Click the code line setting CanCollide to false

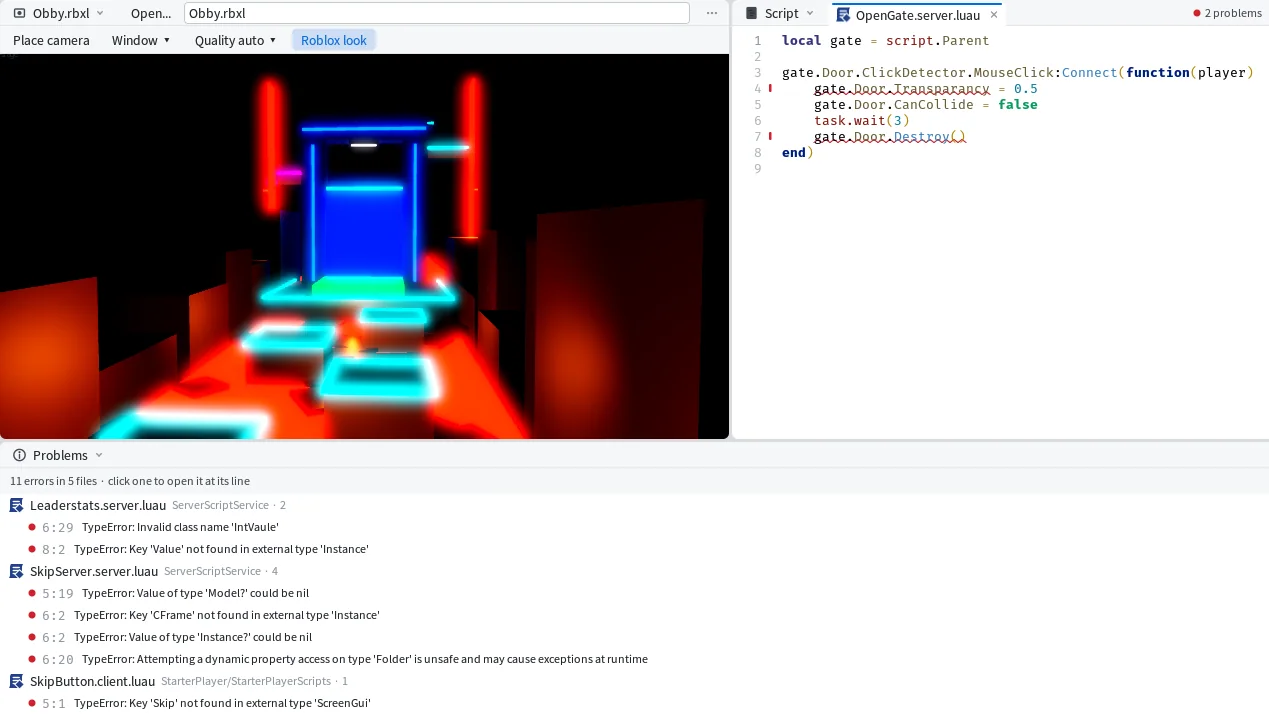pyautogui.click(x=925, y=104)
